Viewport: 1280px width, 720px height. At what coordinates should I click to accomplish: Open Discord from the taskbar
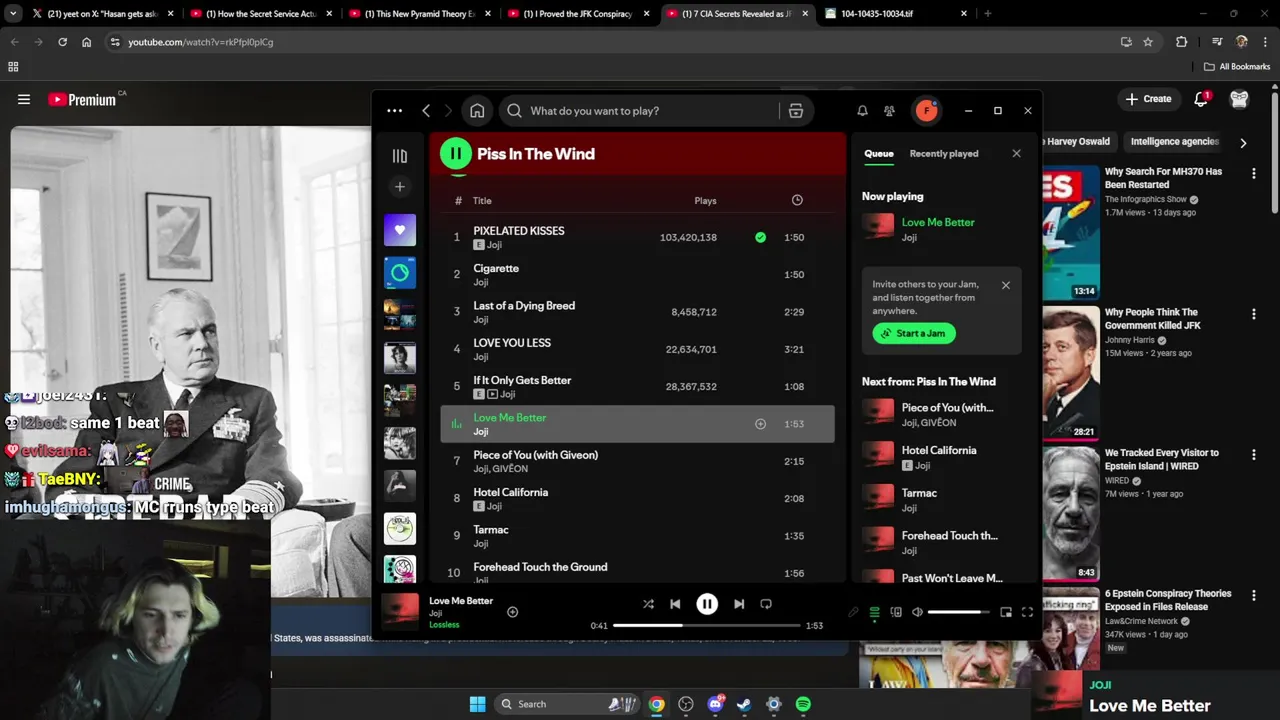point(715,704)
